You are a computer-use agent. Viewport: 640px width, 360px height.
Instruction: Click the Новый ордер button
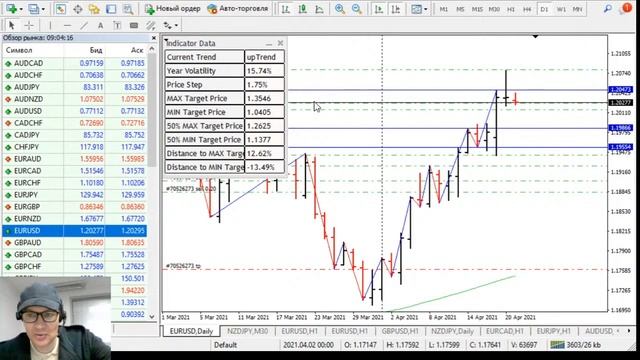coord(172,9)
